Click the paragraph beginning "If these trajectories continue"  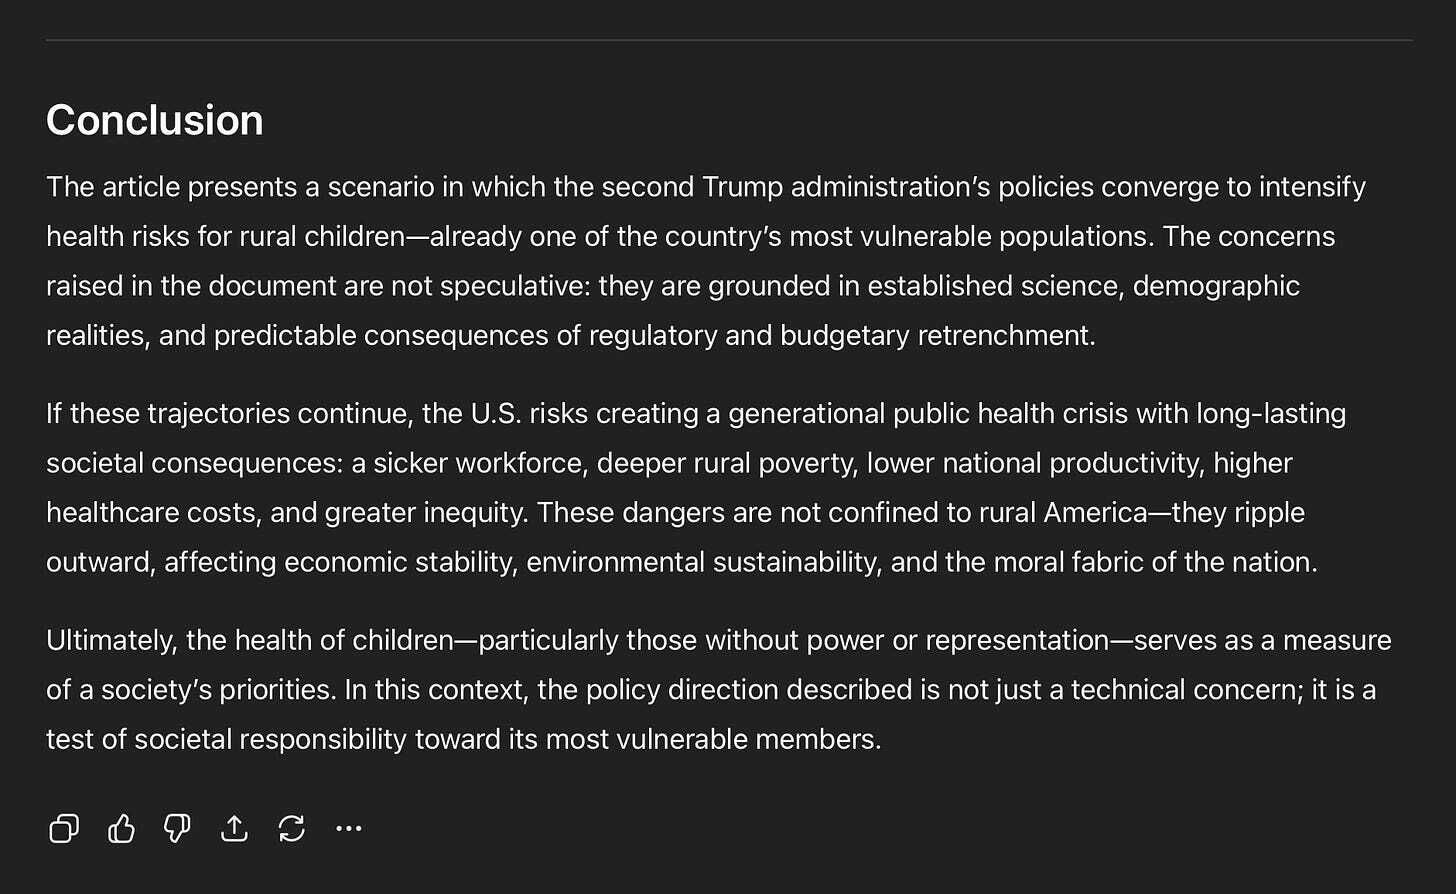(x=696, y=488)
